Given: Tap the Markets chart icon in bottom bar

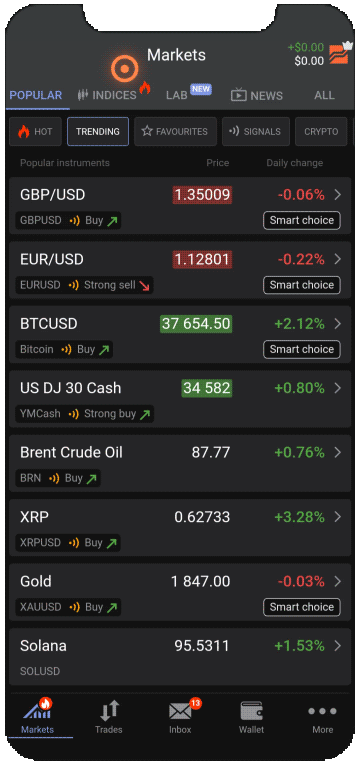Looking at the screenshot, I should pyautogui.click(x=38, y=709).
